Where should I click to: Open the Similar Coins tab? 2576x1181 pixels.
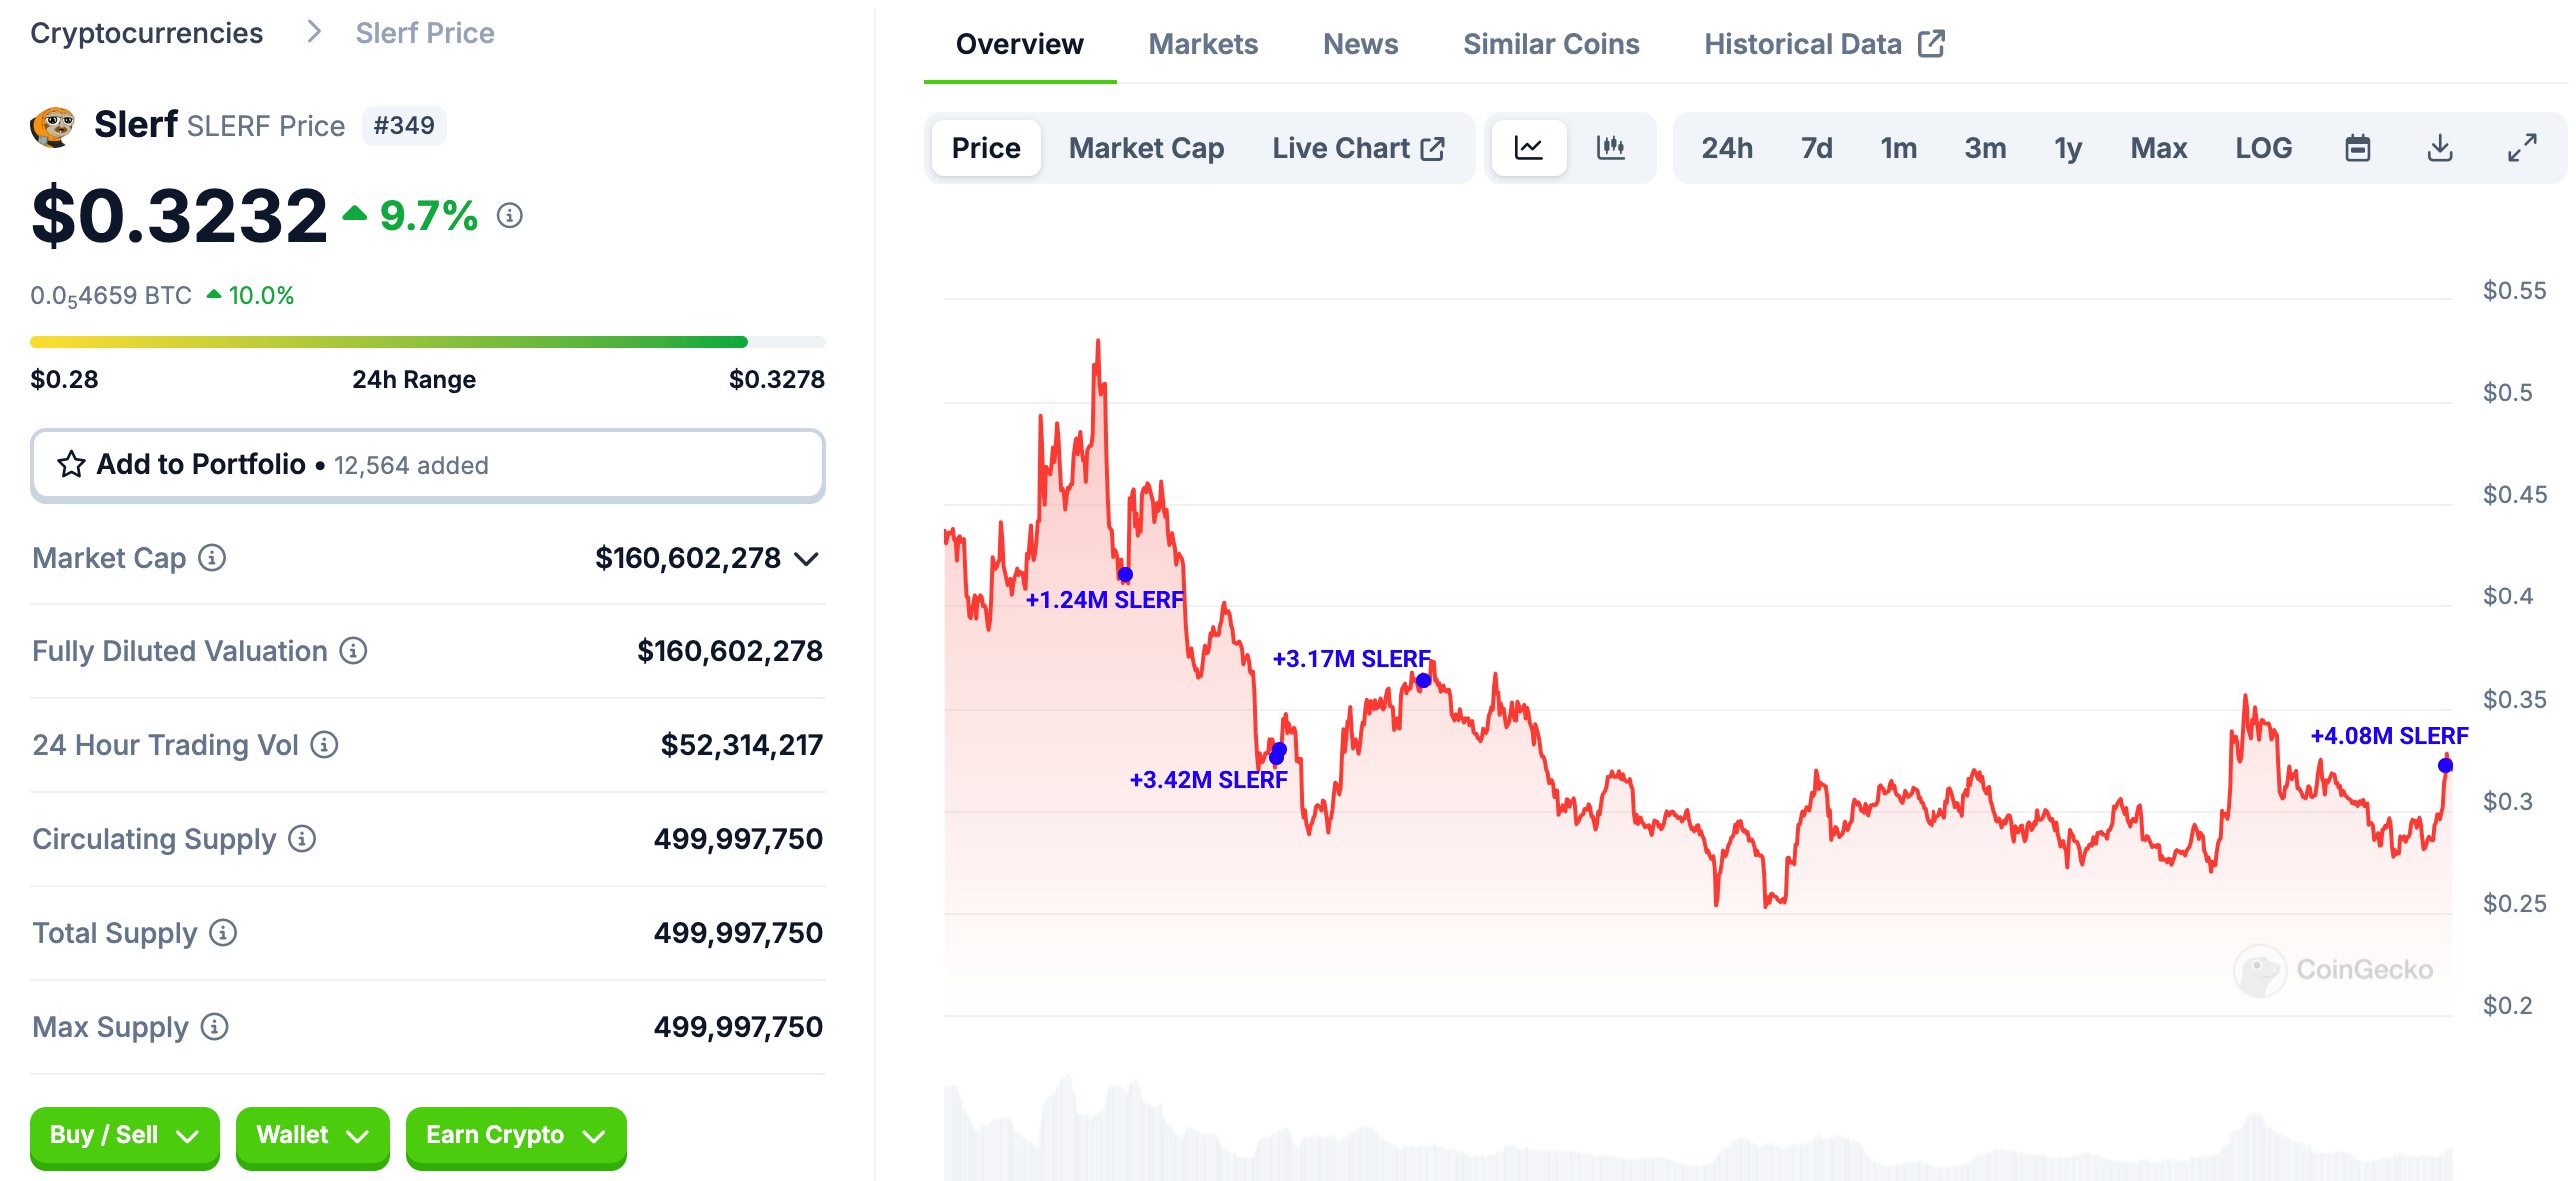click(x=1550, y=44)
